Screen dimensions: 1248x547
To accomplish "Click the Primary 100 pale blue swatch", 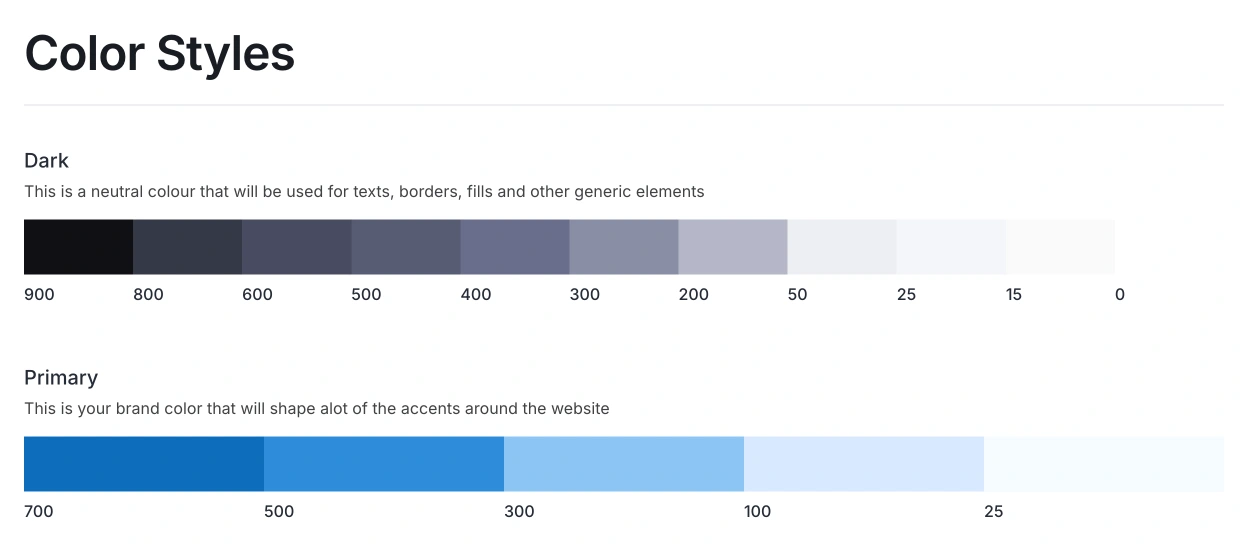I will 863,464.
